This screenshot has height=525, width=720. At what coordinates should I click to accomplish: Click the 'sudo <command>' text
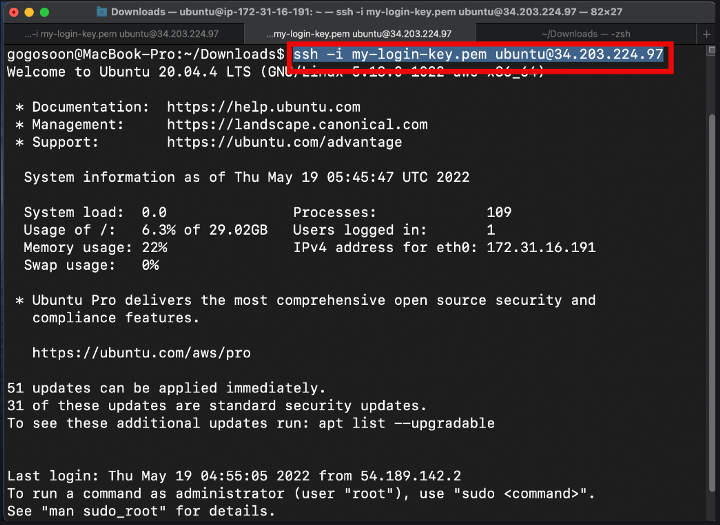coord(520,494)
